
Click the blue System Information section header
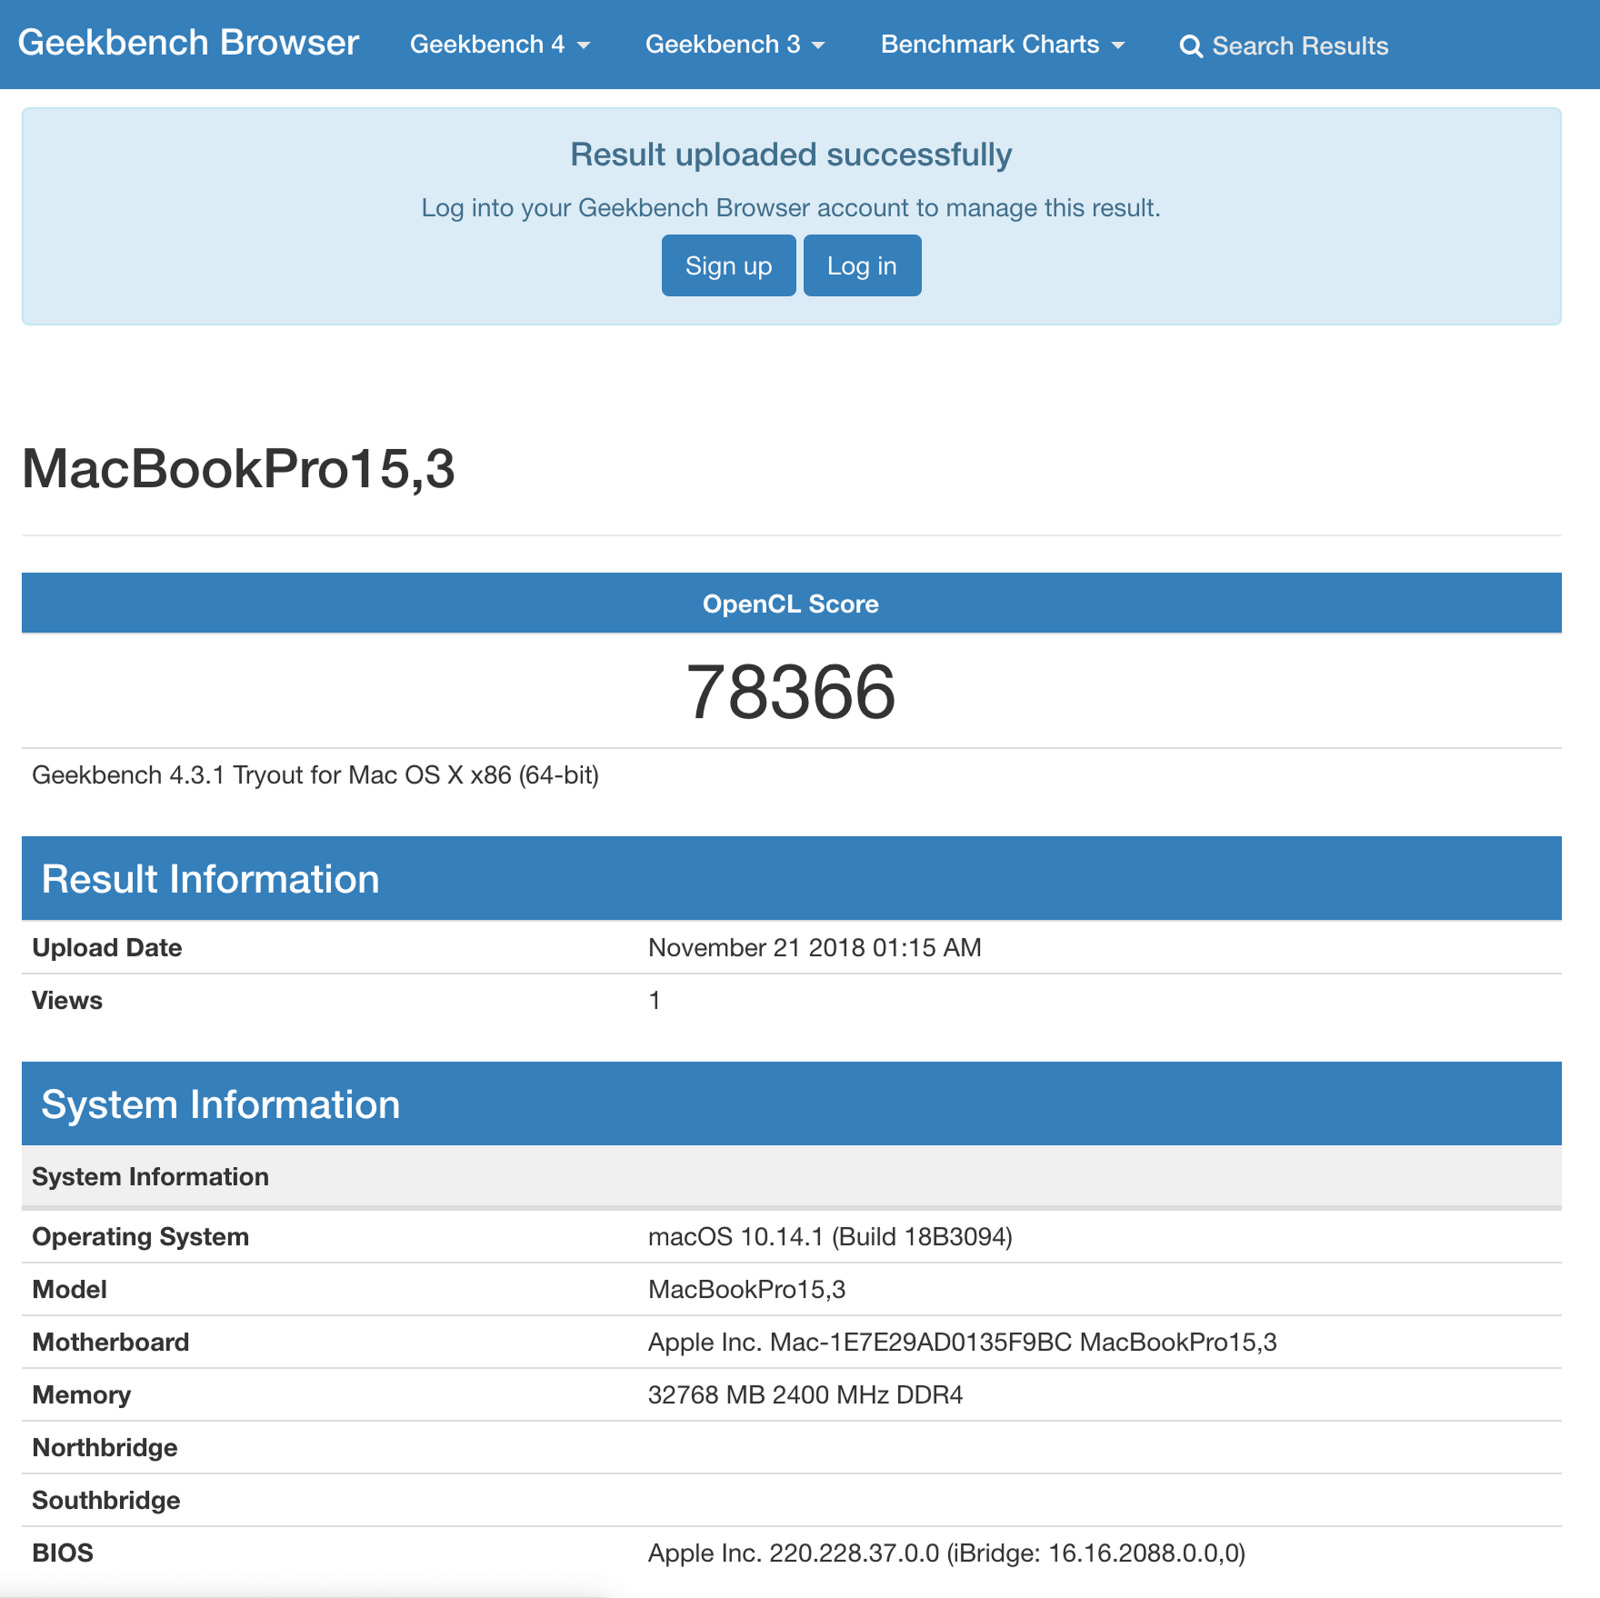click(x=791, y=1104)
